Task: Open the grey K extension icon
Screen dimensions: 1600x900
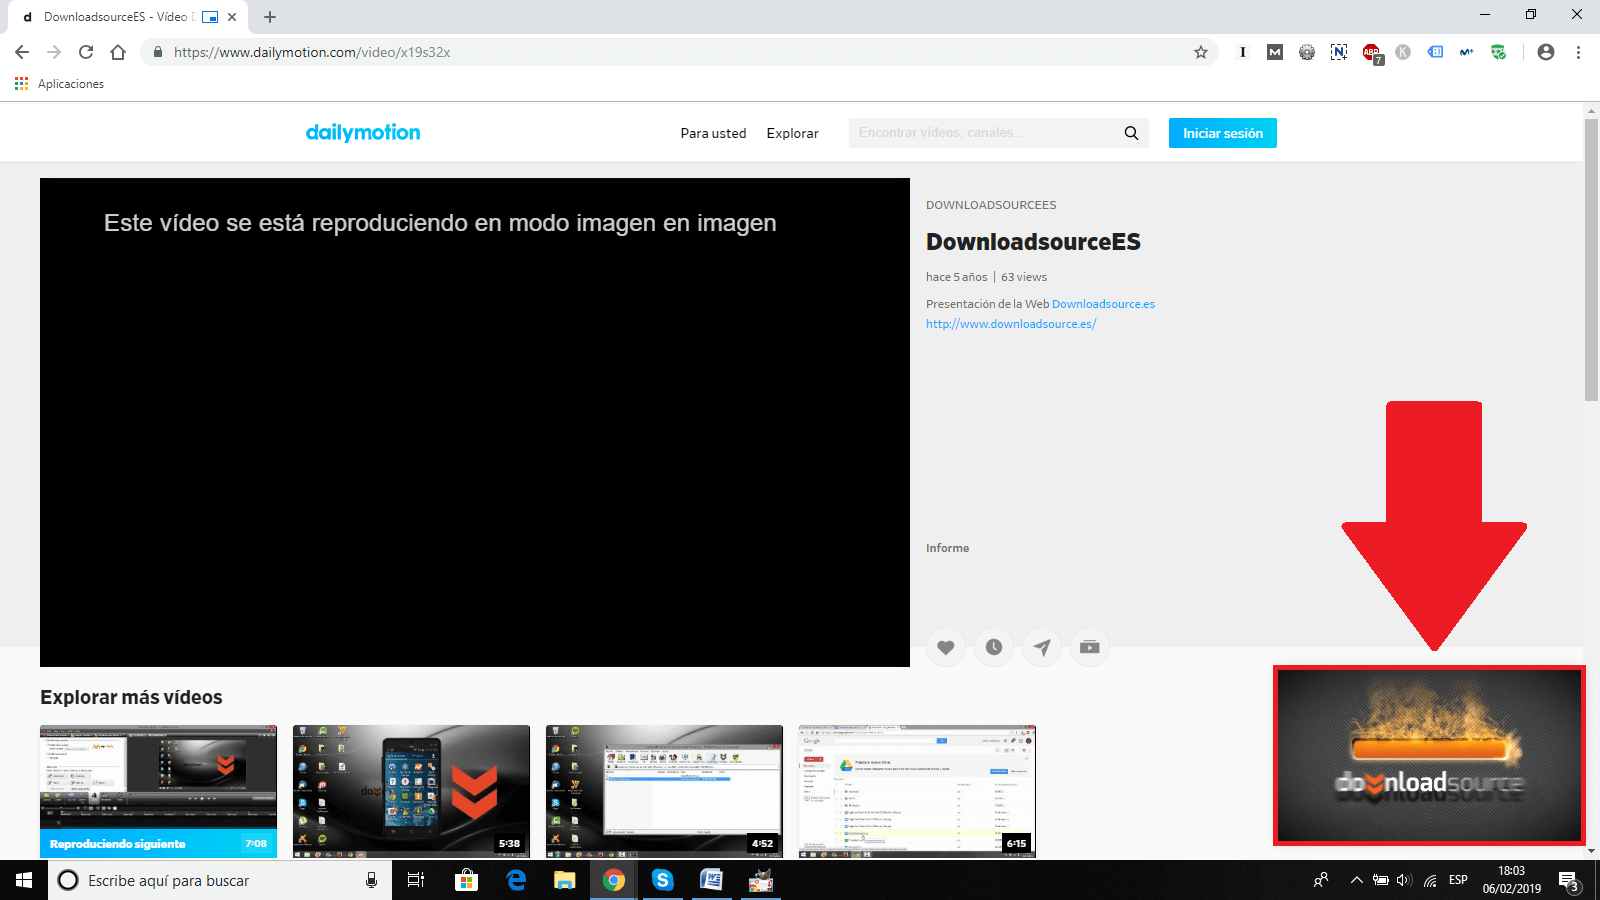Action: coord(1403,52)
